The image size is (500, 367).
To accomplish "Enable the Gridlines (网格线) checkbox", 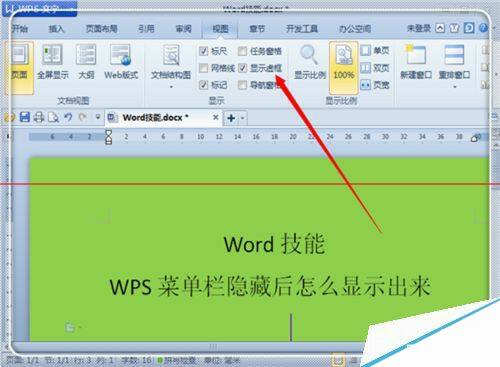I will point(203,68).
